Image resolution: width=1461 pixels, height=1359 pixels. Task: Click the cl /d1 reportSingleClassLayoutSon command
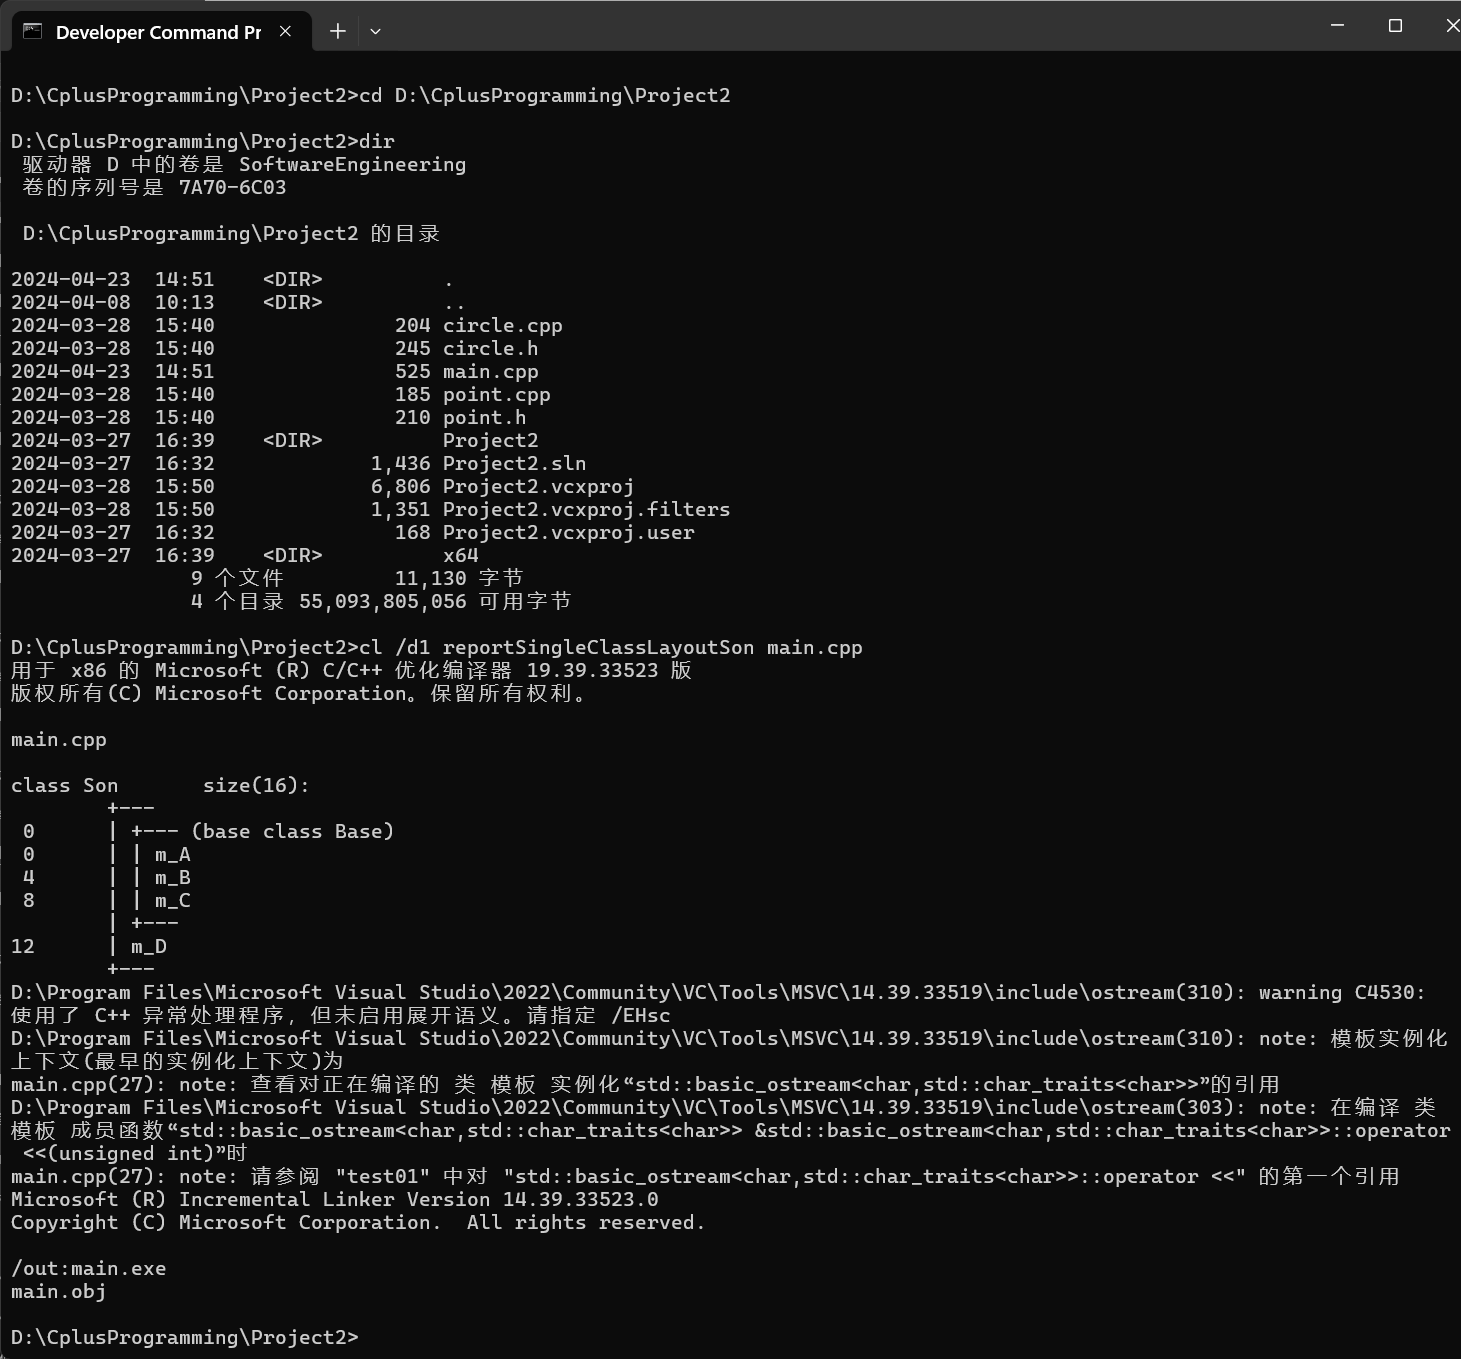[611, 648]
